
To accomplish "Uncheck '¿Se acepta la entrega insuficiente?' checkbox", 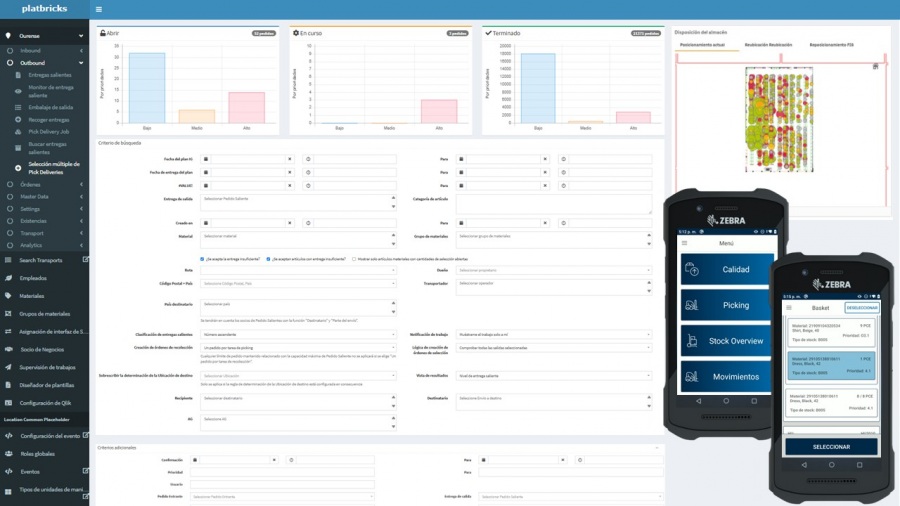I will (x=203, y=258).
